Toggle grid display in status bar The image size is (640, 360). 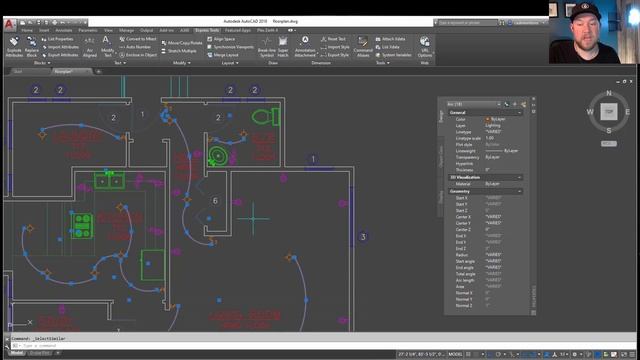point(468,354)
